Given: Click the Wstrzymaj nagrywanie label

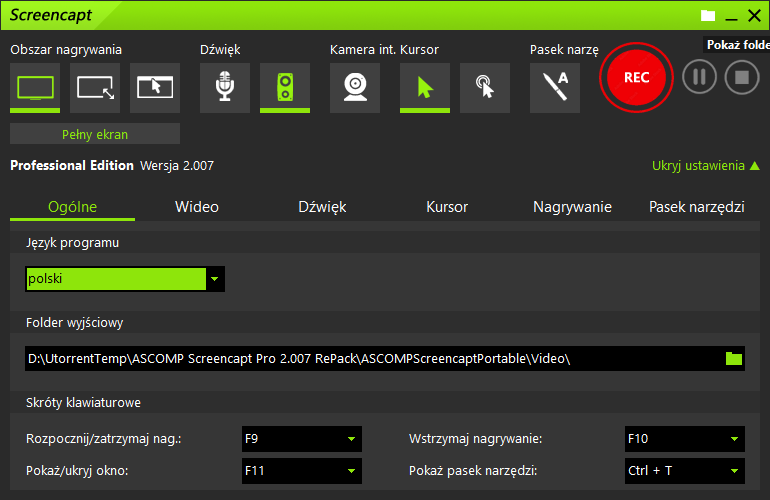Looking at the screenshot, I should pyautogui.click(x=475, y=439).
